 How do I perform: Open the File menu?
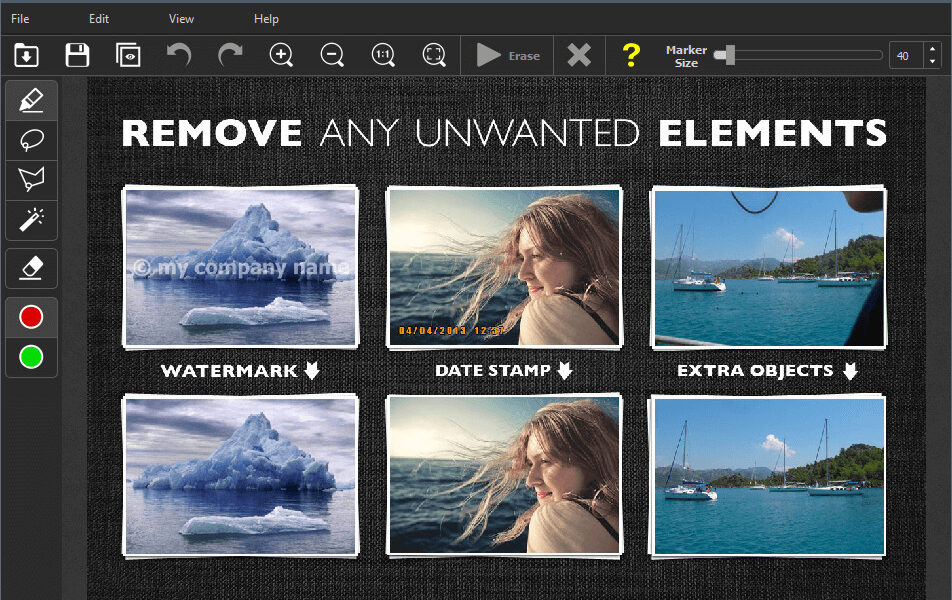point(20,19)
